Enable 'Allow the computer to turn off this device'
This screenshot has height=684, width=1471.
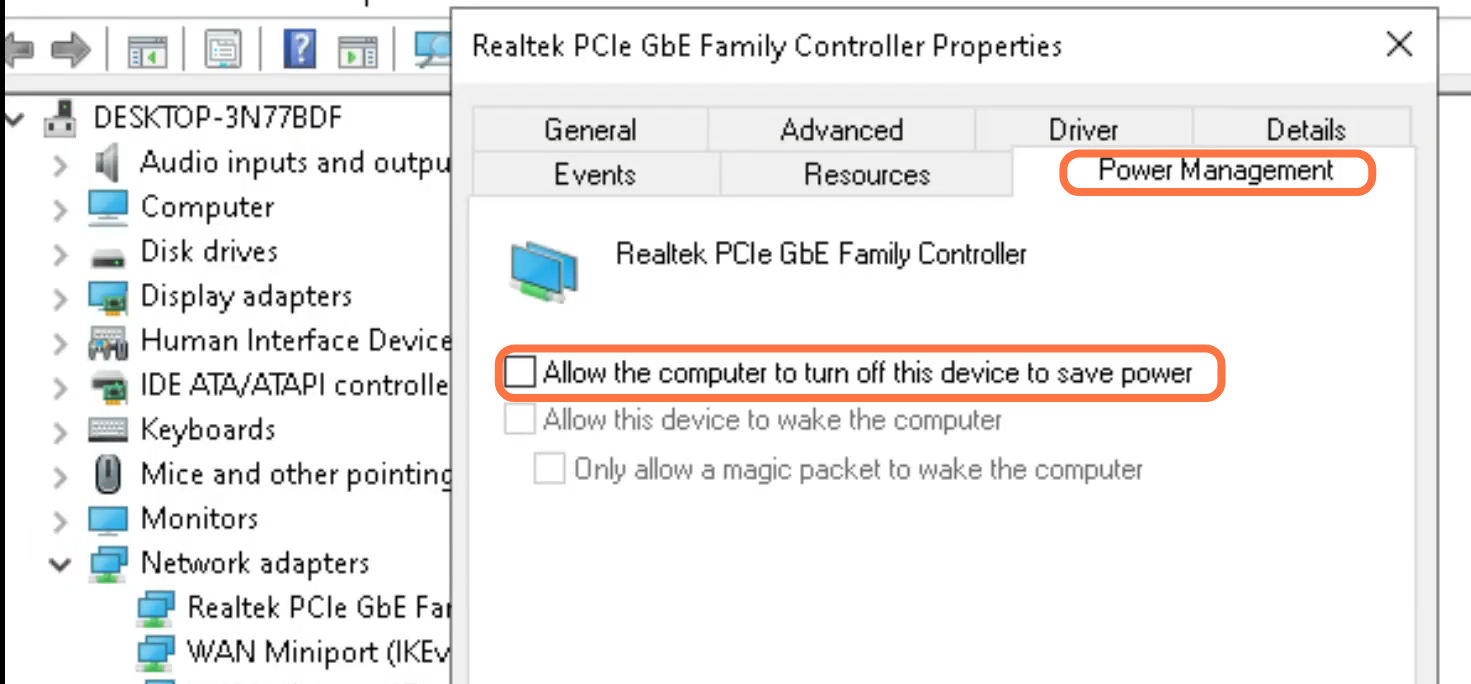click(x=520, y=373)
